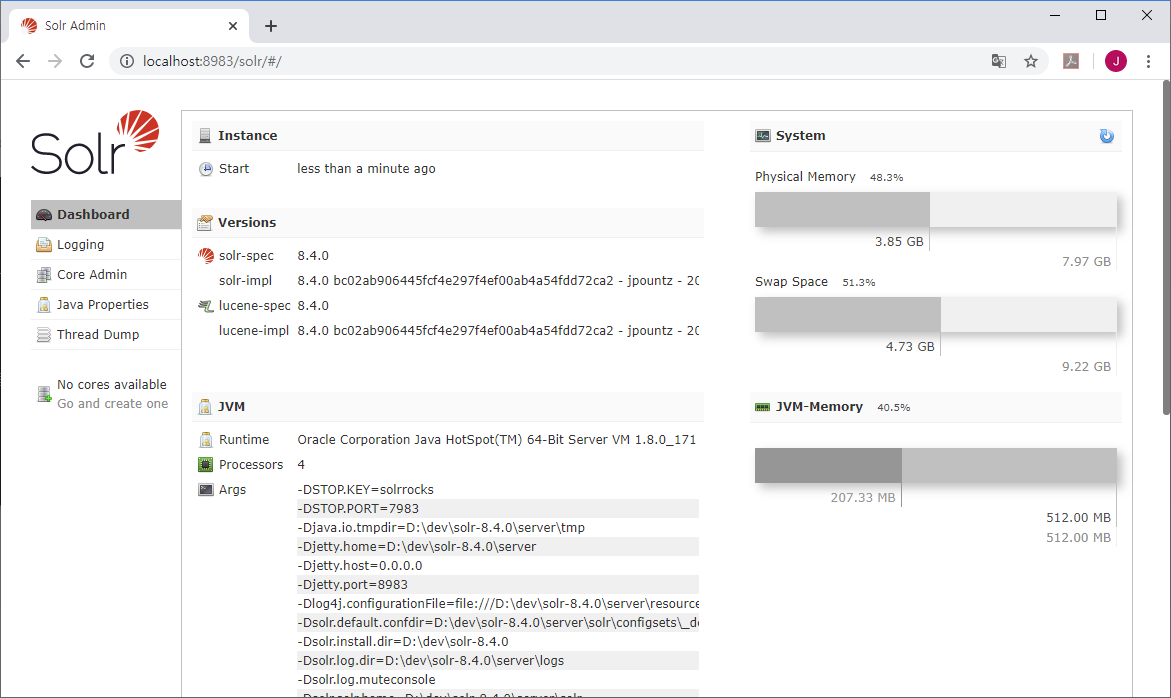Follow the 'Go and create one' link
This screenshot has width=1171, height=698.
pos(113,404)
